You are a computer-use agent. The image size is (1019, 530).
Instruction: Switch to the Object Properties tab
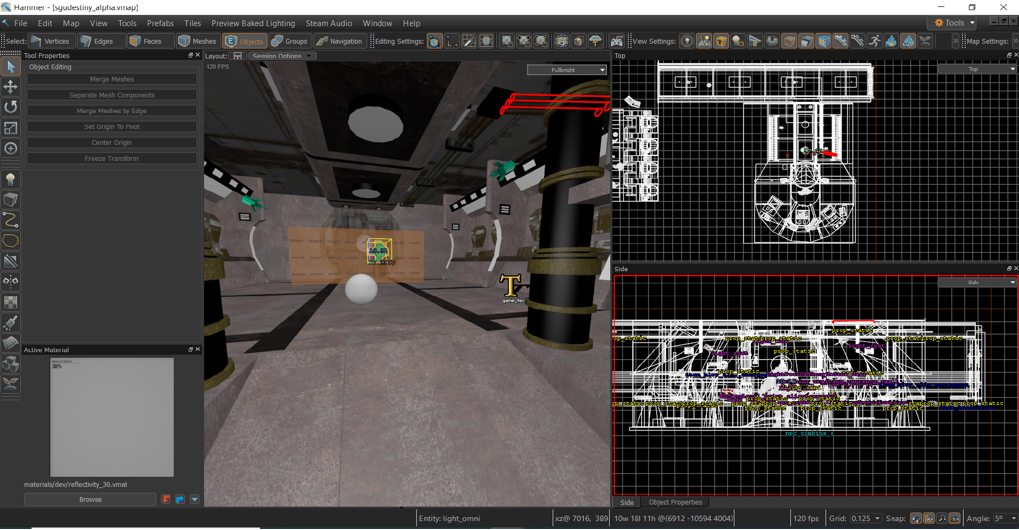click(x=675, y=502)
